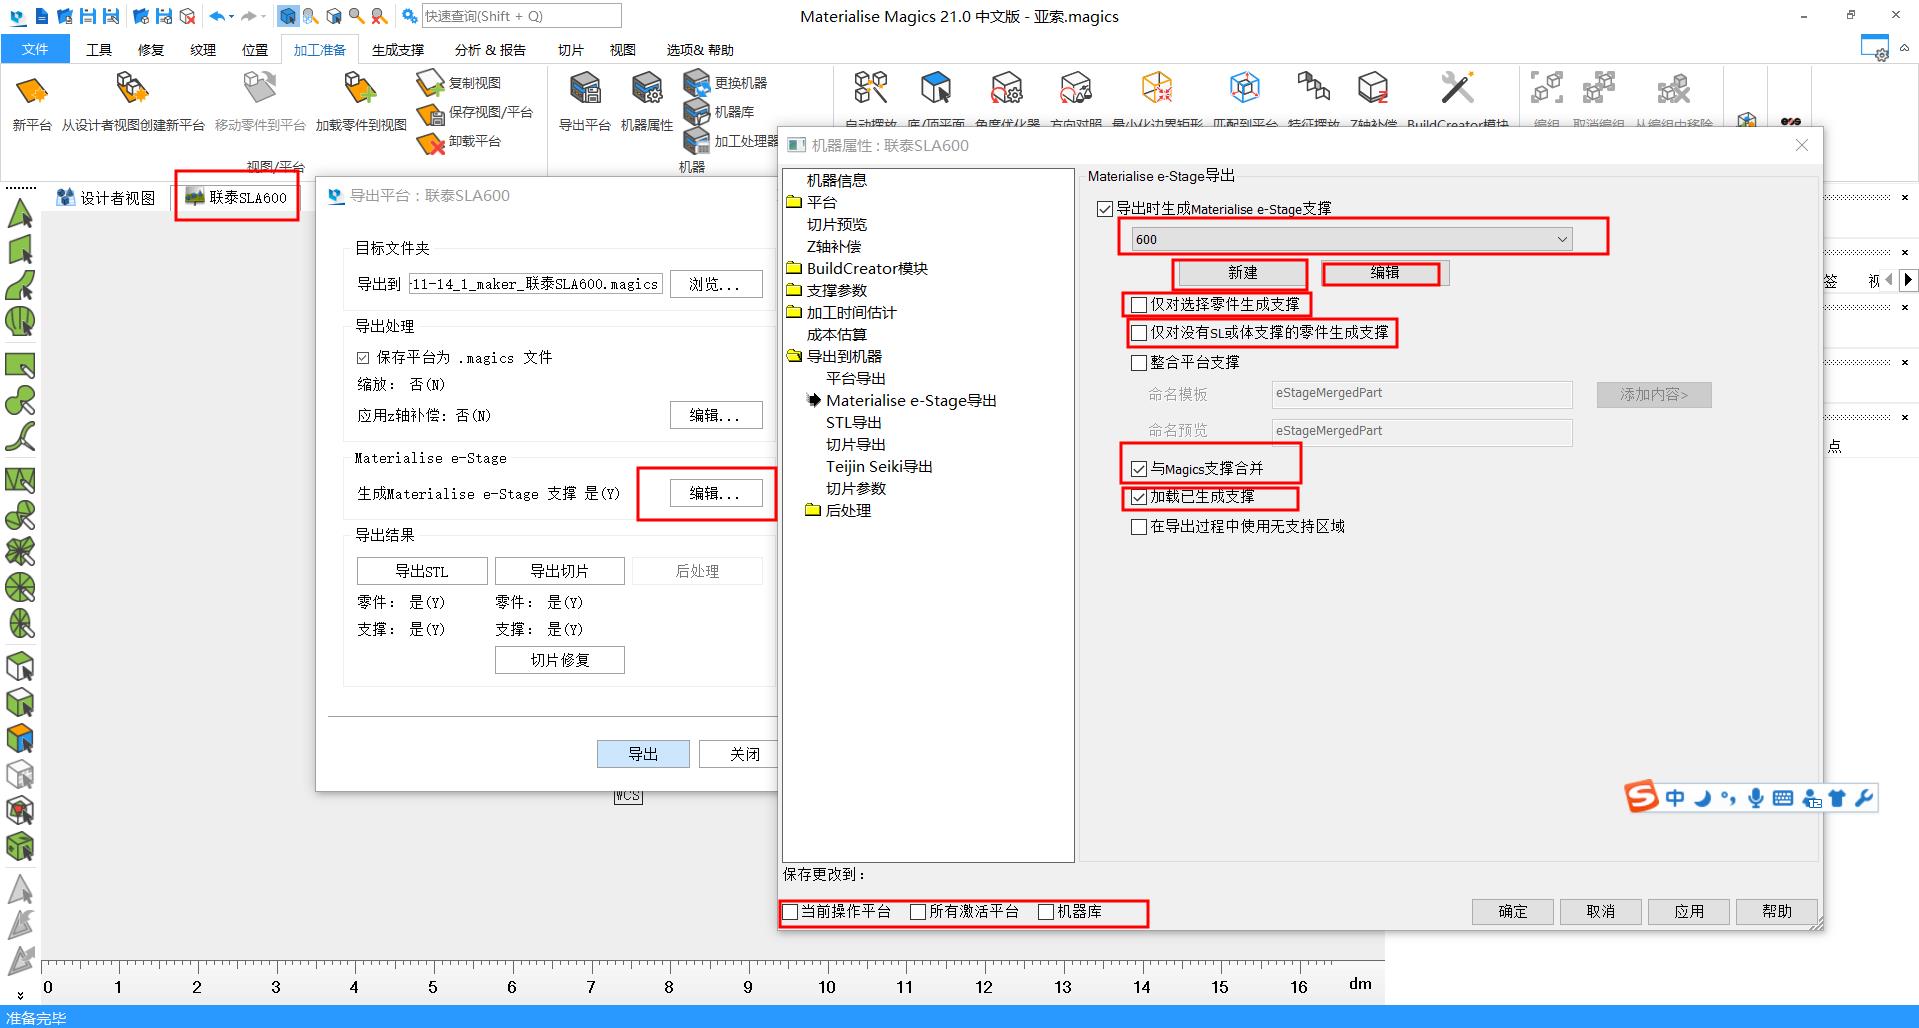1919x1028 pixels.
Task: Open the e-Stage profile dropdown showing 600
Action: click(x=1351, y=239)
